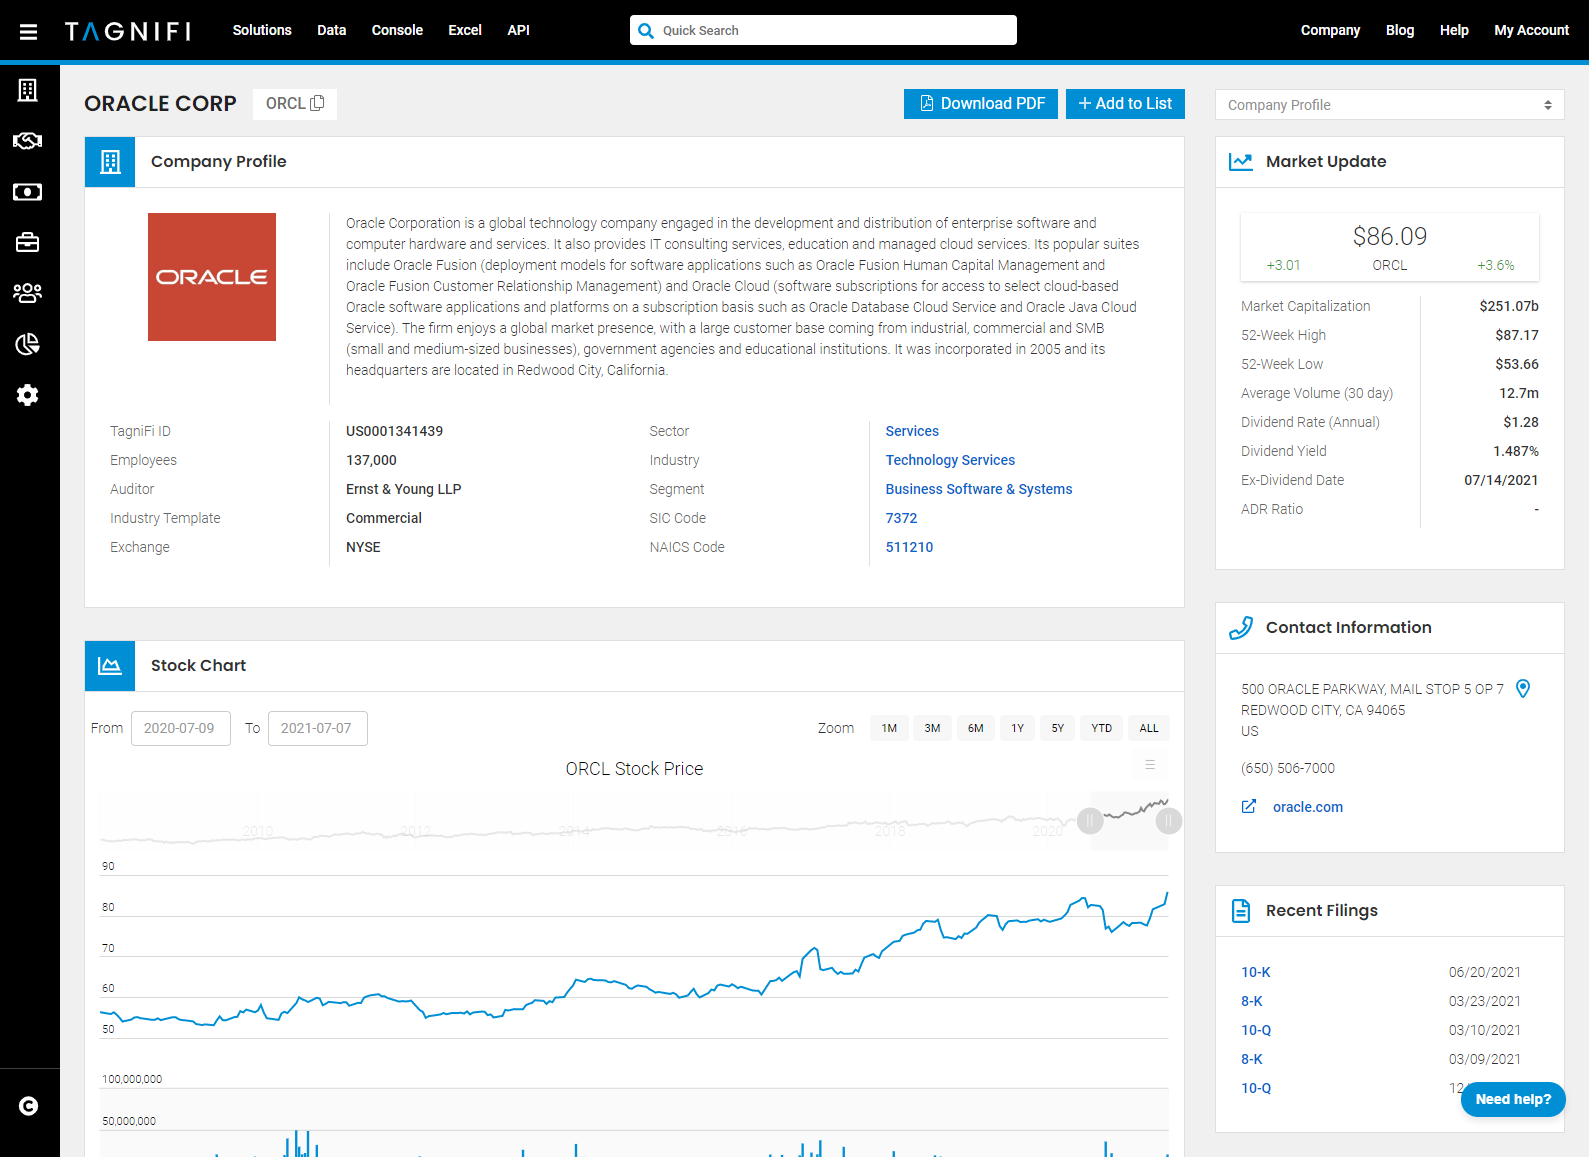Open the chart context menu icon
This screenshot has width=1589, height=1157.
tap(1150, 765)
